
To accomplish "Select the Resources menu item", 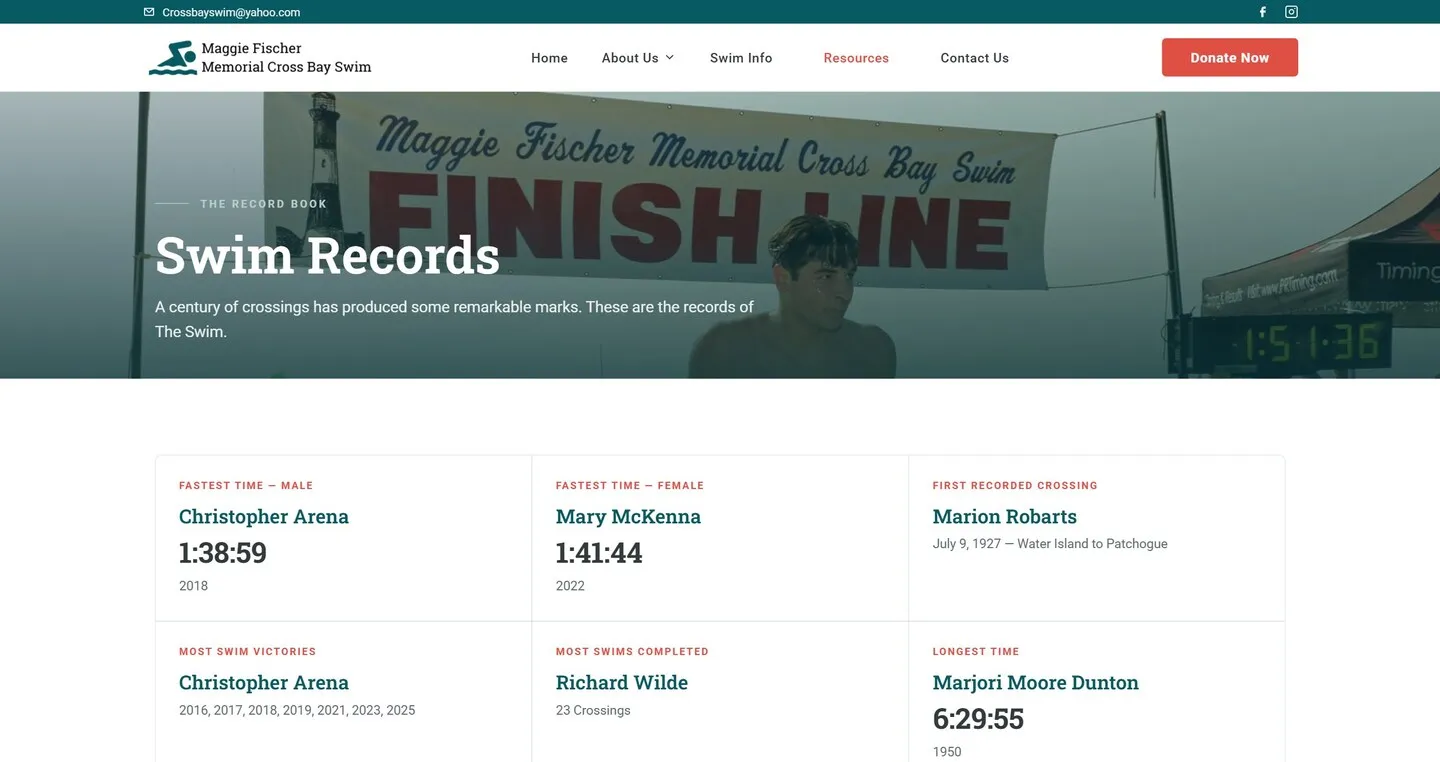I will 856,58.
